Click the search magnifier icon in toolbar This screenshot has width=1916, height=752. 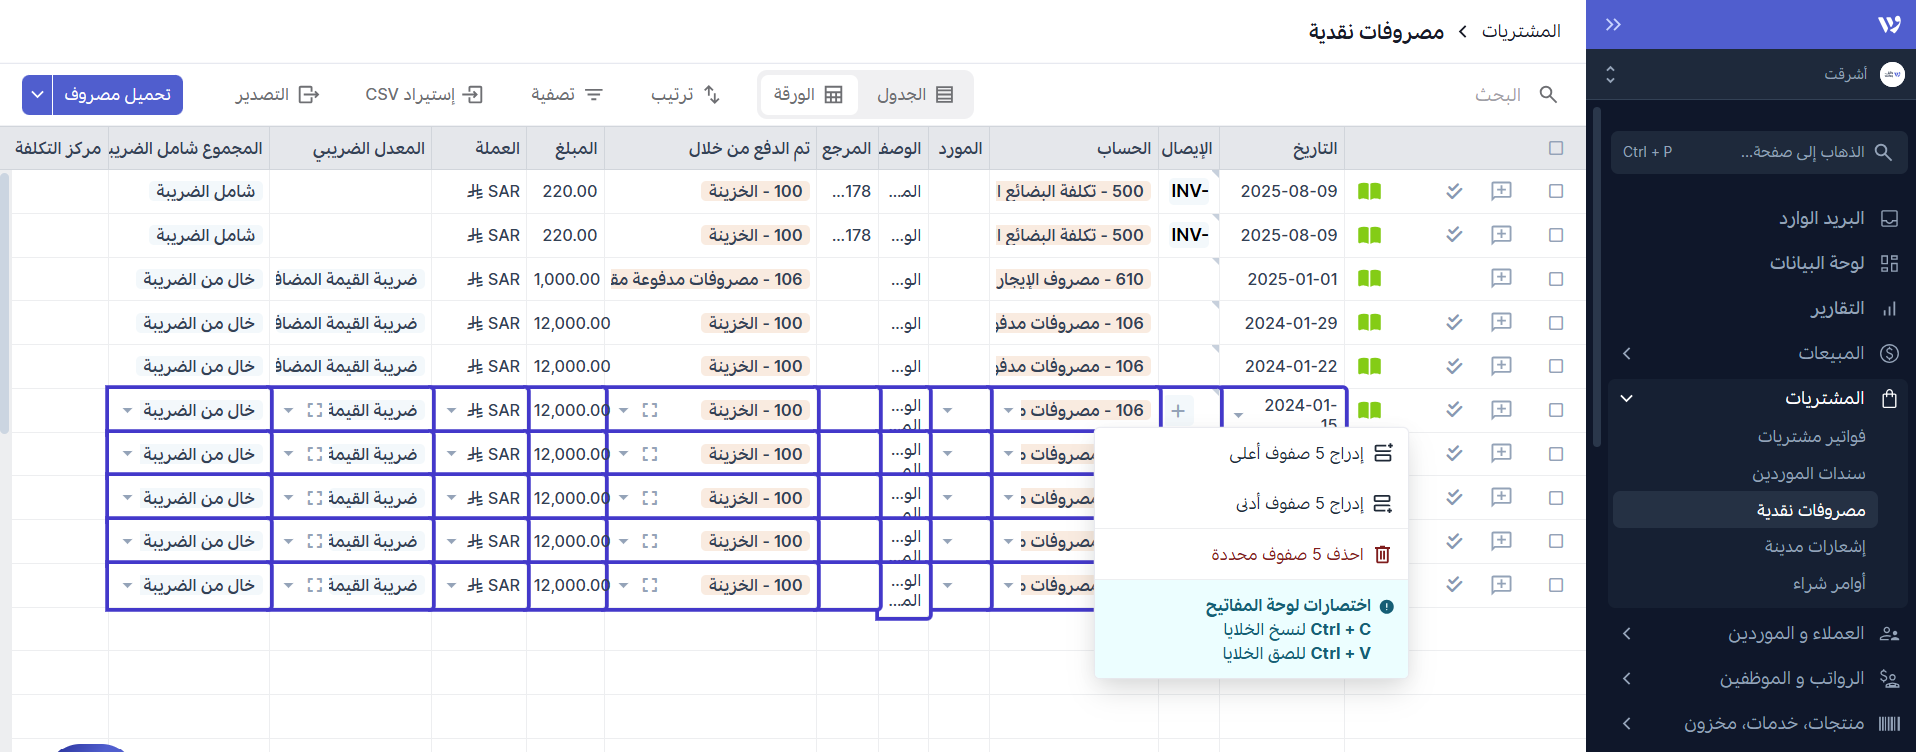pos(1548,94)
